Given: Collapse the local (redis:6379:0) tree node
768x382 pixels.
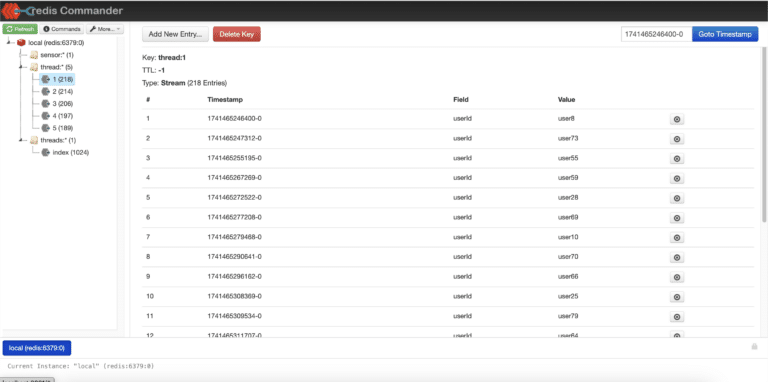Looking at the screenshot, I should 9,43.
